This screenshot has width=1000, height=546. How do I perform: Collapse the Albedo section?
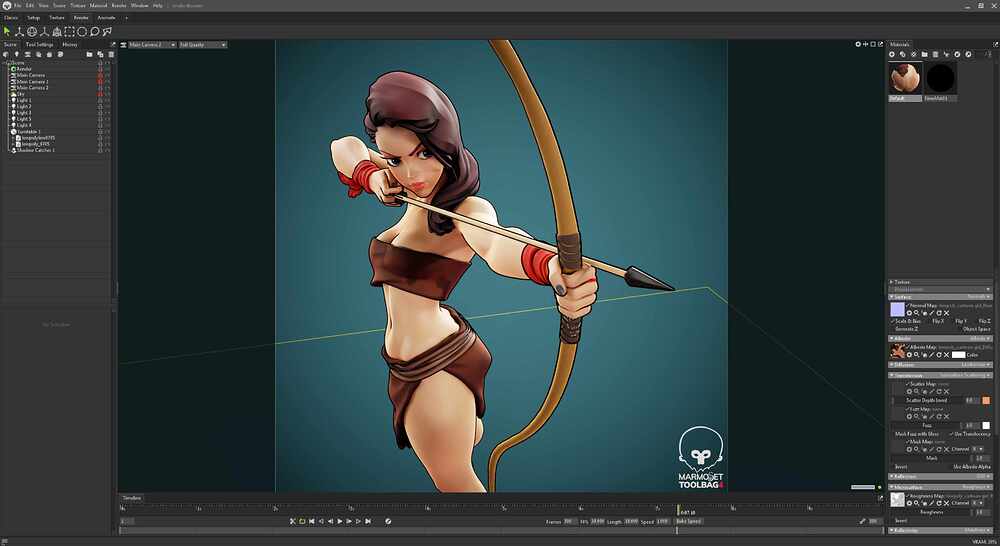pos(892,339)
